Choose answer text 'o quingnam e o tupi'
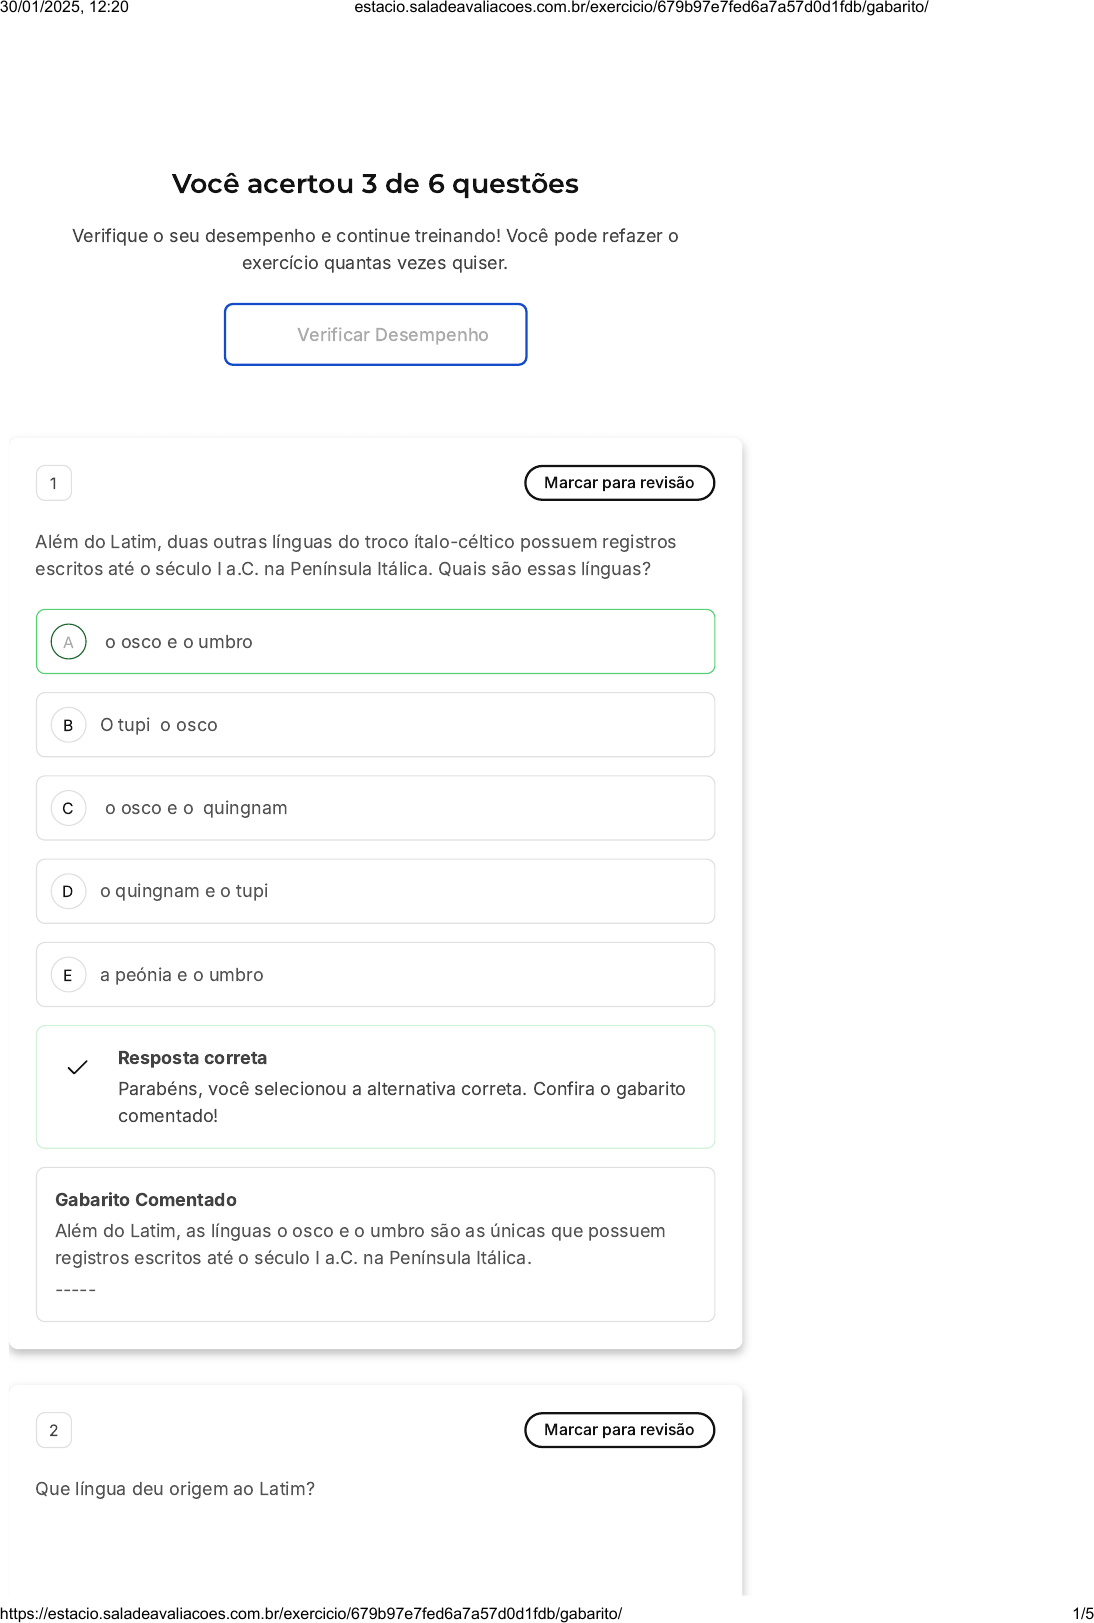 [x=184, y=891]
